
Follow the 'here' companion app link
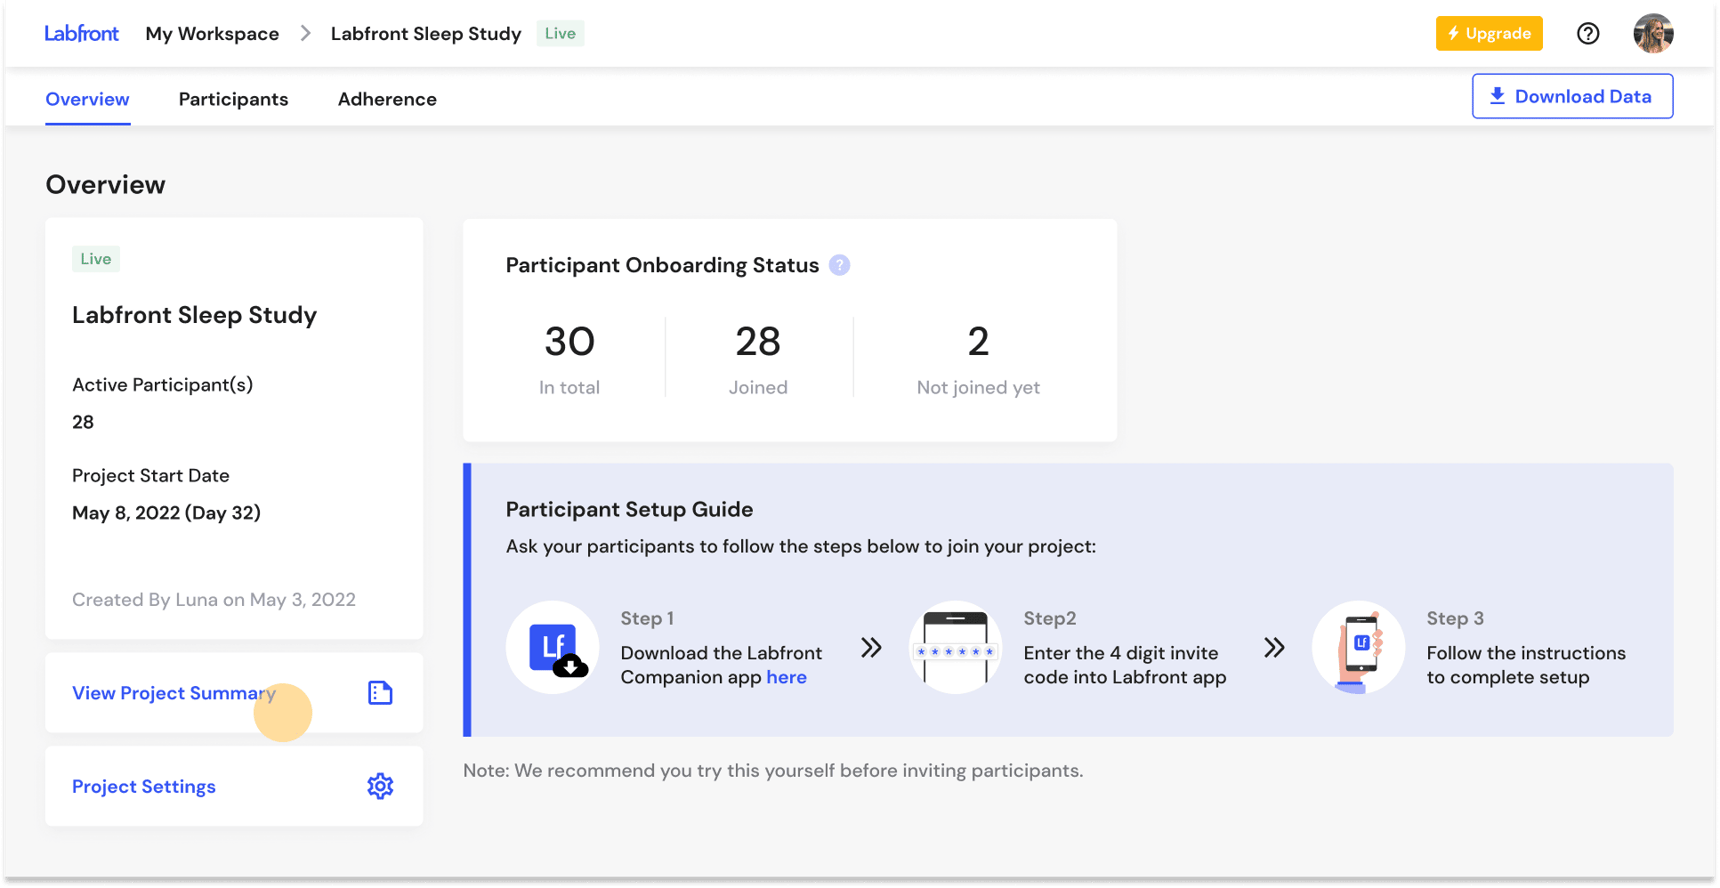pyautogui.click(x=786, y=678)
